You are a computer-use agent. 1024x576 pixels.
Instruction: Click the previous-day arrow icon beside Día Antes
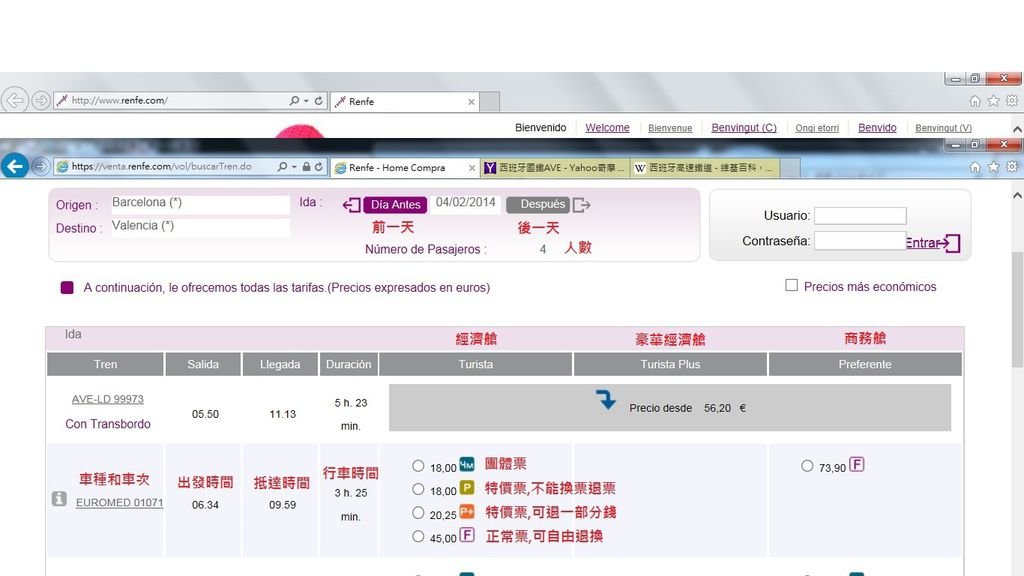pos(351,205)
